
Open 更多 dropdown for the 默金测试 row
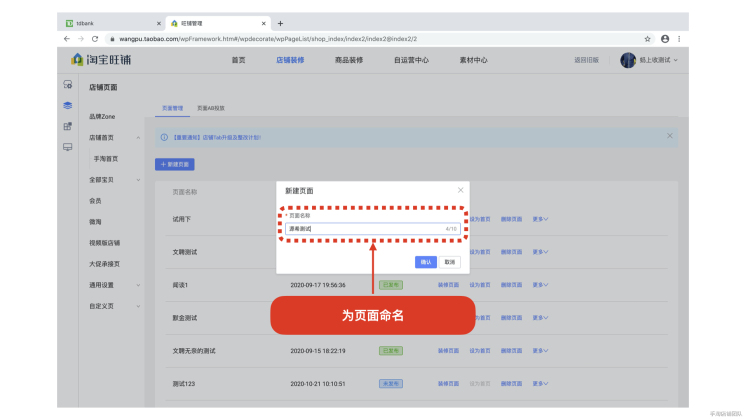(540, 318)
